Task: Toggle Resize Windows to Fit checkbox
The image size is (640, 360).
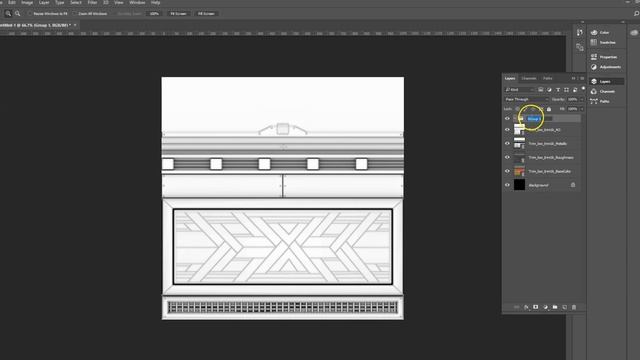Action: (30, 13)
